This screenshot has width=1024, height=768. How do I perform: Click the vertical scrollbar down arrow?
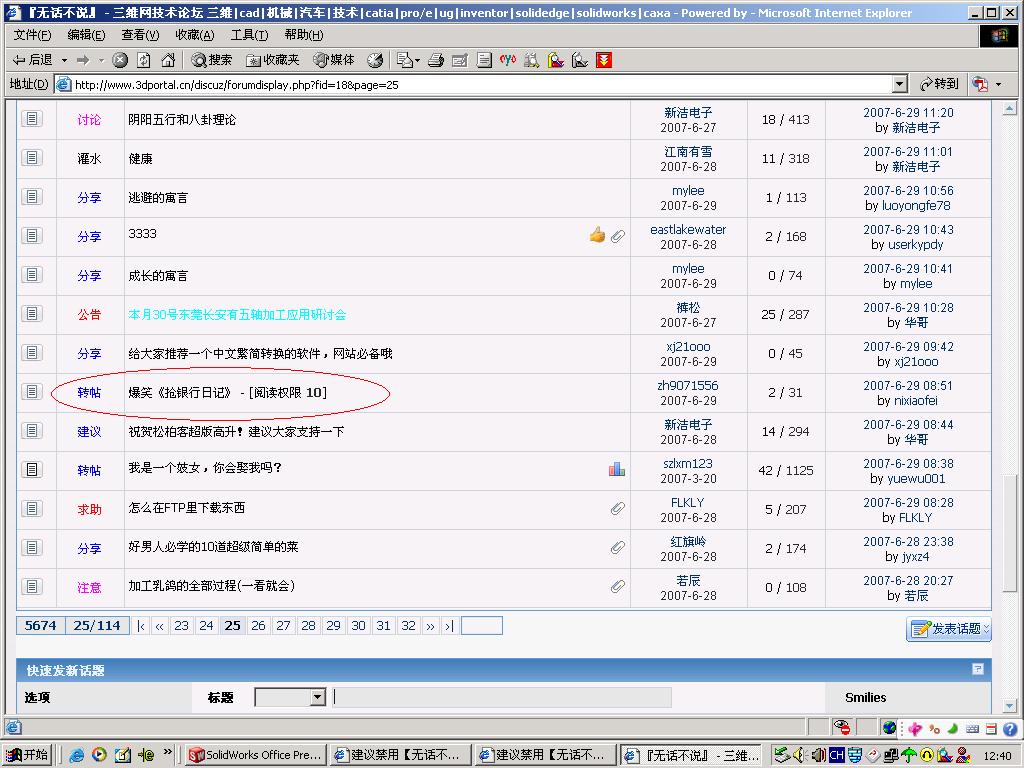pos(1009,706)
